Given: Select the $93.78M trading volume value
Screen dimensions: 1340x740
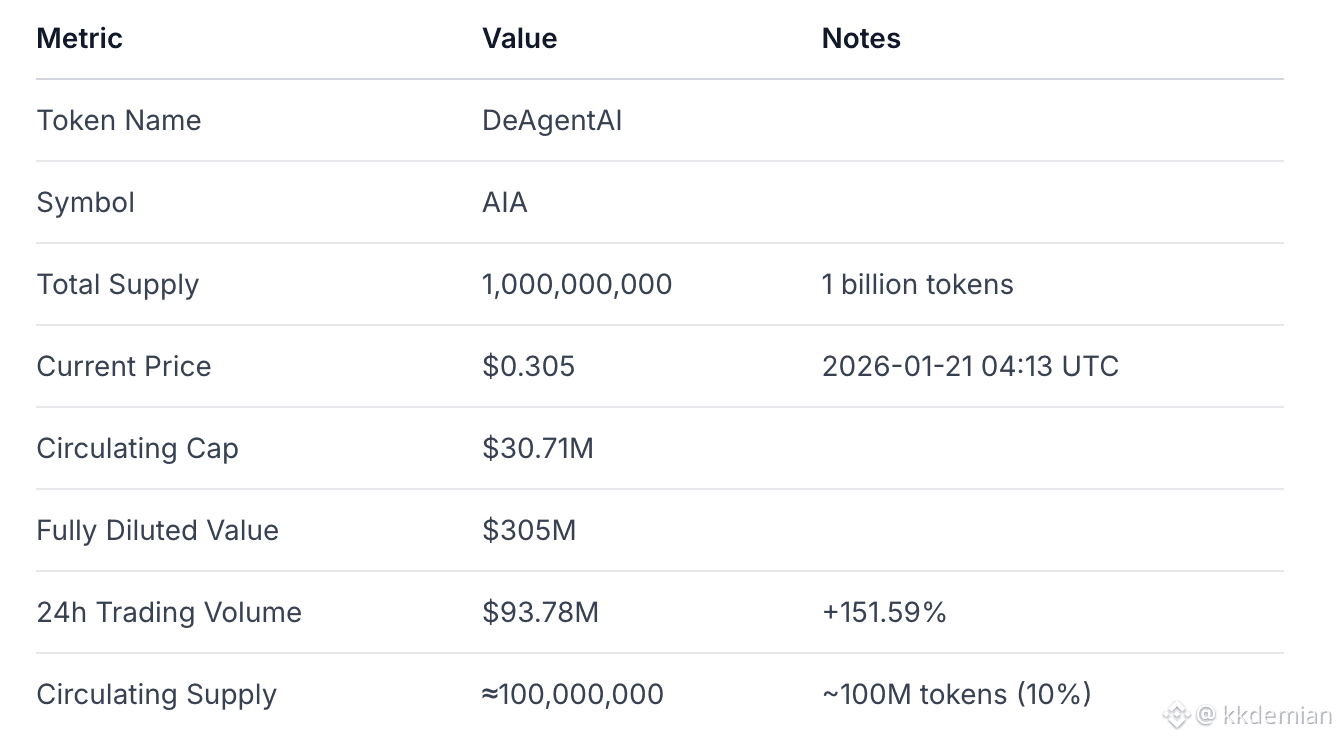Looking at the screenshot, I should point(541,613).
